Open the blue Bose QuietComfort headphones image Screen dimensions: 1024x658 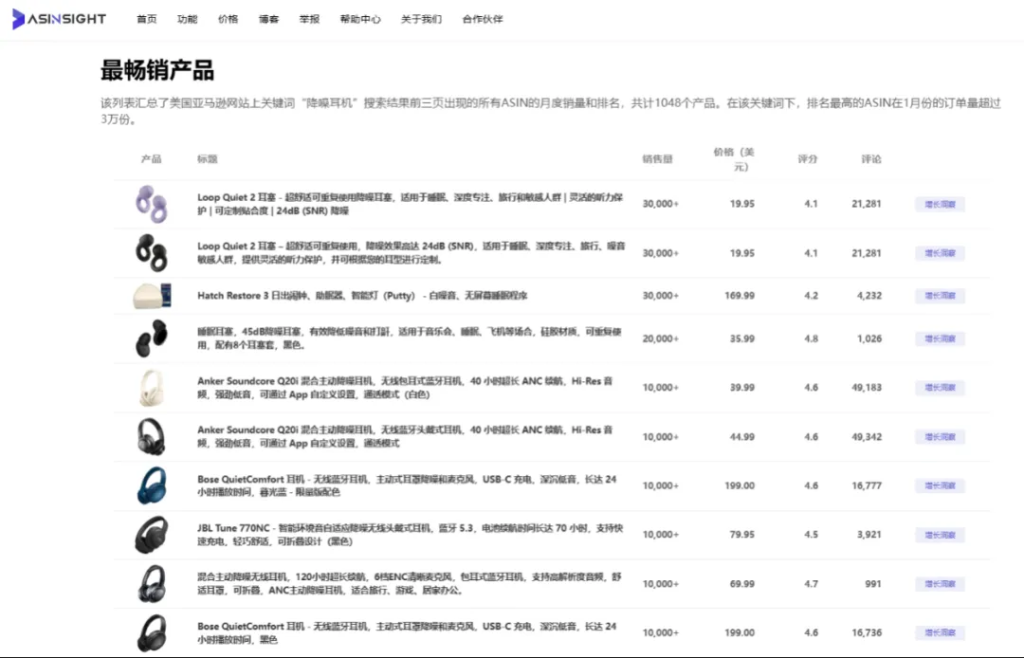coord(151,486)
